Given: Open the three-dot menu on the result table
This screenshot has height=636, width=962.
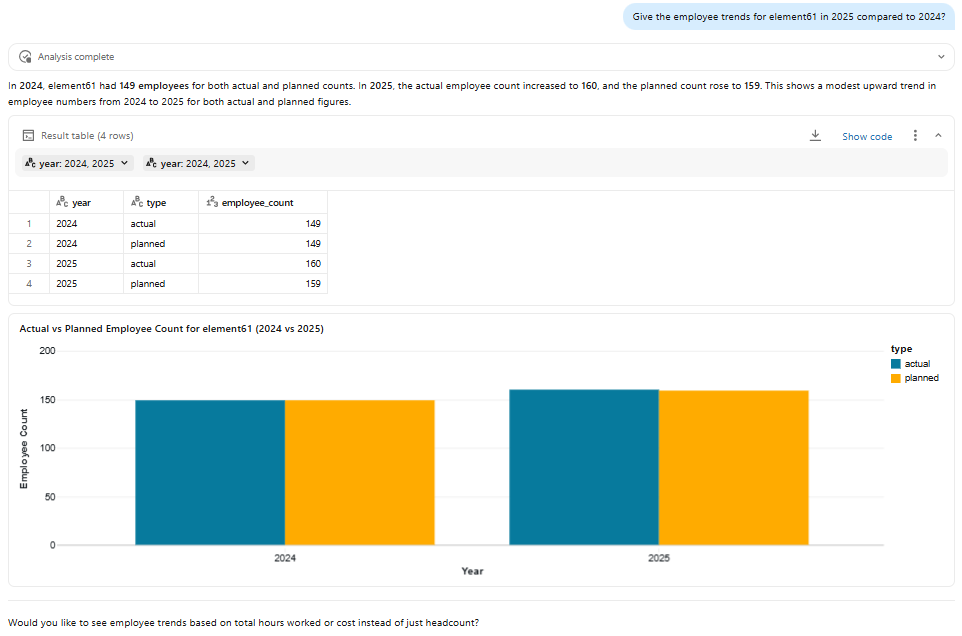Looking at the screenshot, I should click(x=913, y=136).
